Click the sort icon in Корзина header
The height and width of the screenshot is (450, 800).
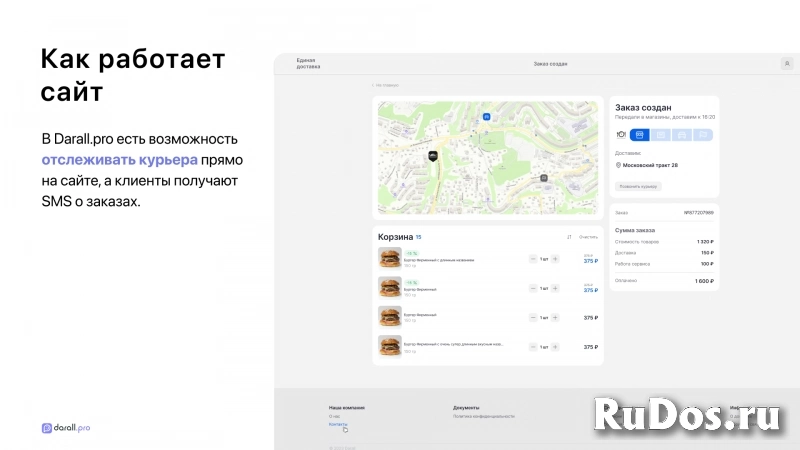[x=569, y=237]
